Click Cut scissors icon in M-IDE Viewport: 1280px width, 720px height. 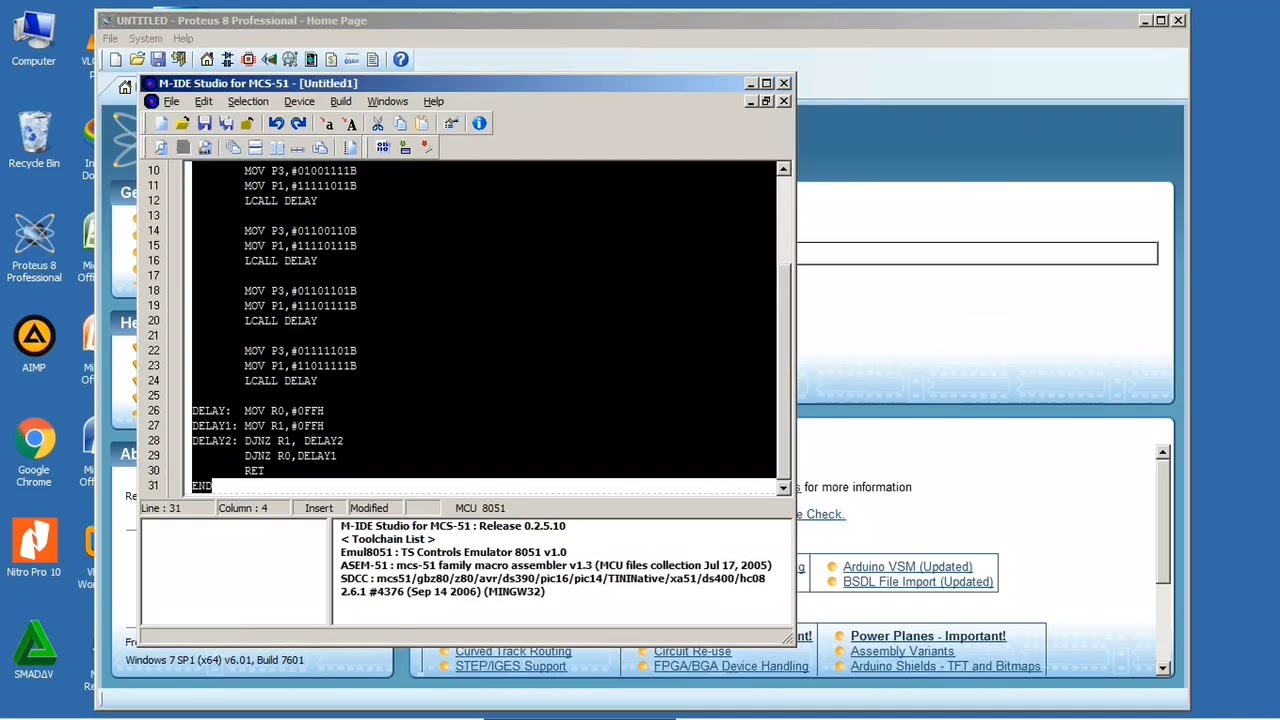(x=377, y=123)
